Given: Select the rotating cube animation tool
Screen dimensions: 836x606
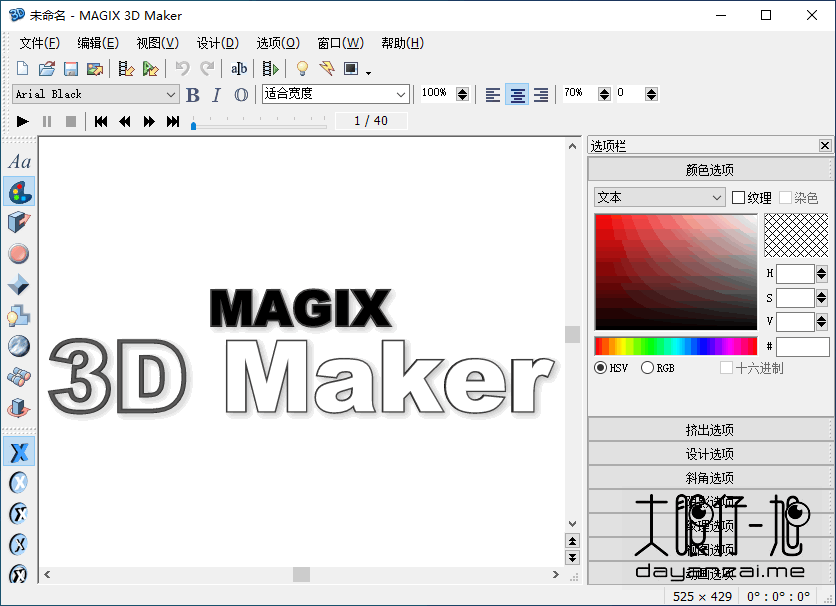Looking at the screenshot, I should click(19, 408).
